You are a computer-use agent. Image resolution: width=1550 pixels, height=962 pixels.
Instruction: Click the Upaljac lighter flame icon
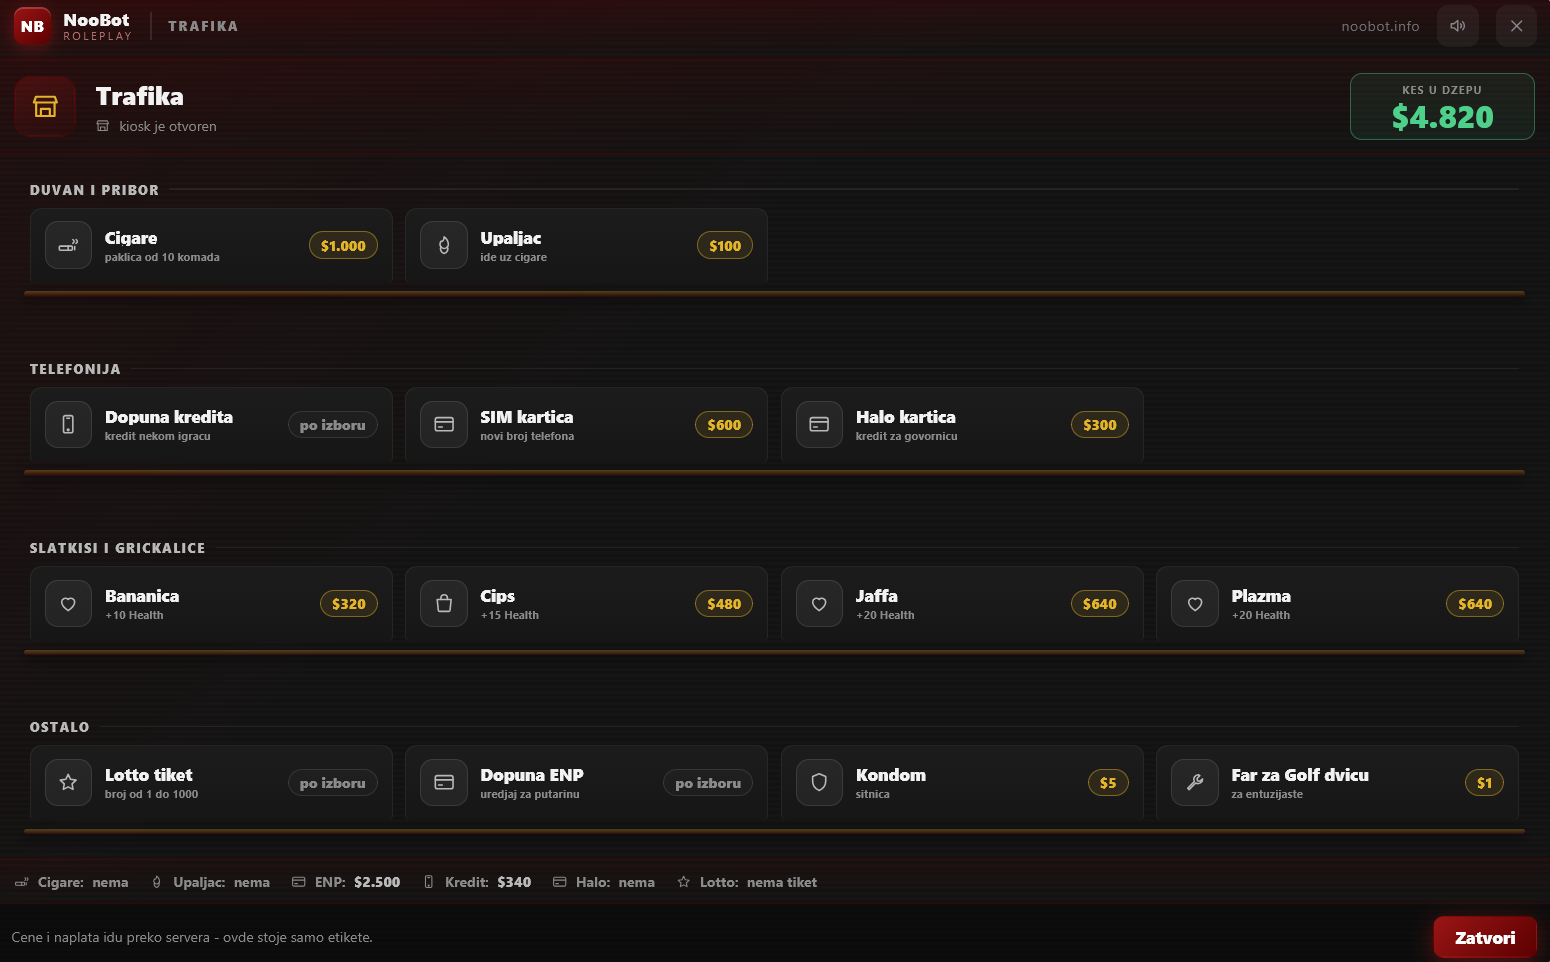(444, 245)
